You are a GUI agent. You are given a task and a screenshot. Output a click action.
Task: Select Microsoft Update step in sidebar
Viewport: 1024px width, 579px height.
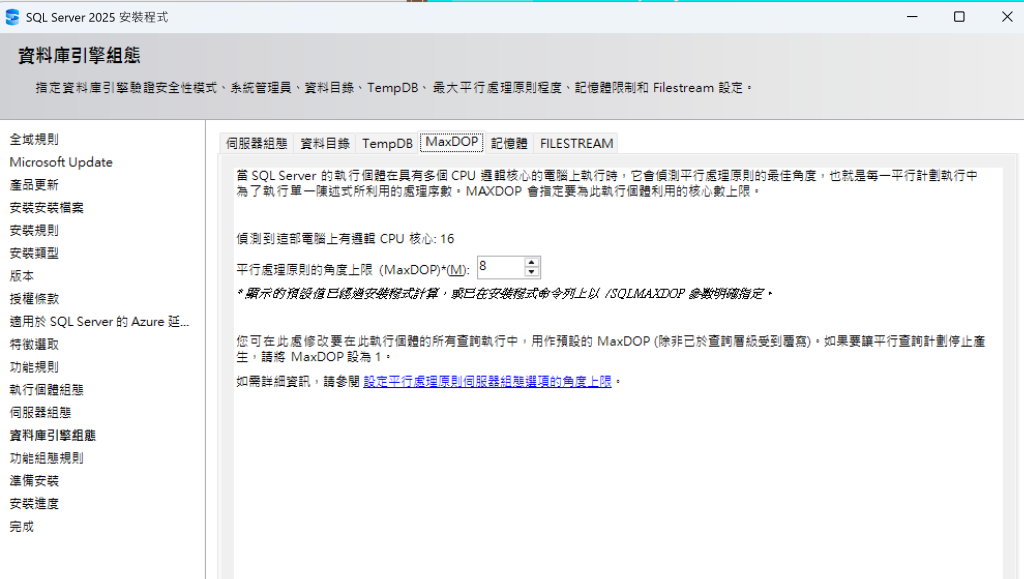(x=61, y=162)
